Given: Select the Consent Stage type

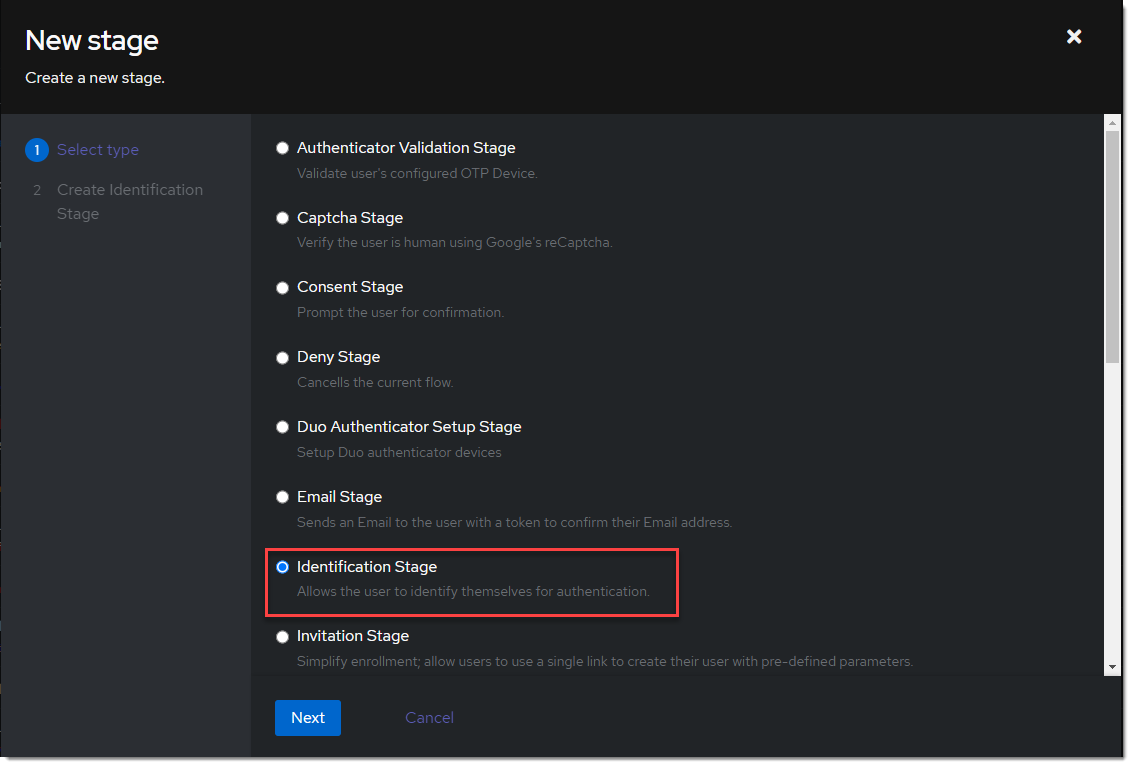Looking at the screenshot, I should pos(282,287).
